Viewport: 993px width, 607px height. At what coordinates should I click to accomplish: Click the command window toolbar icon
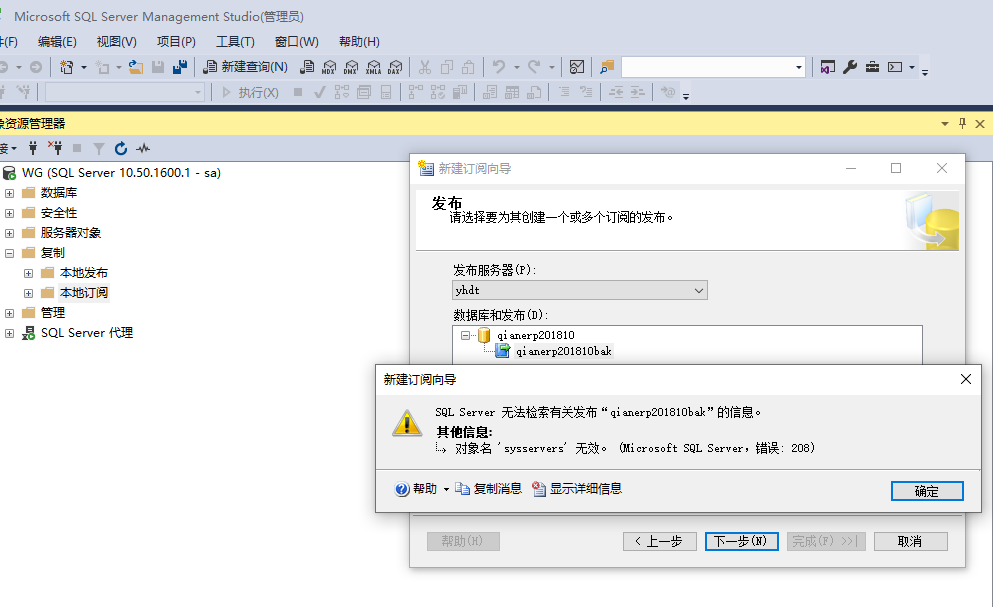click(x=895, y=67)
